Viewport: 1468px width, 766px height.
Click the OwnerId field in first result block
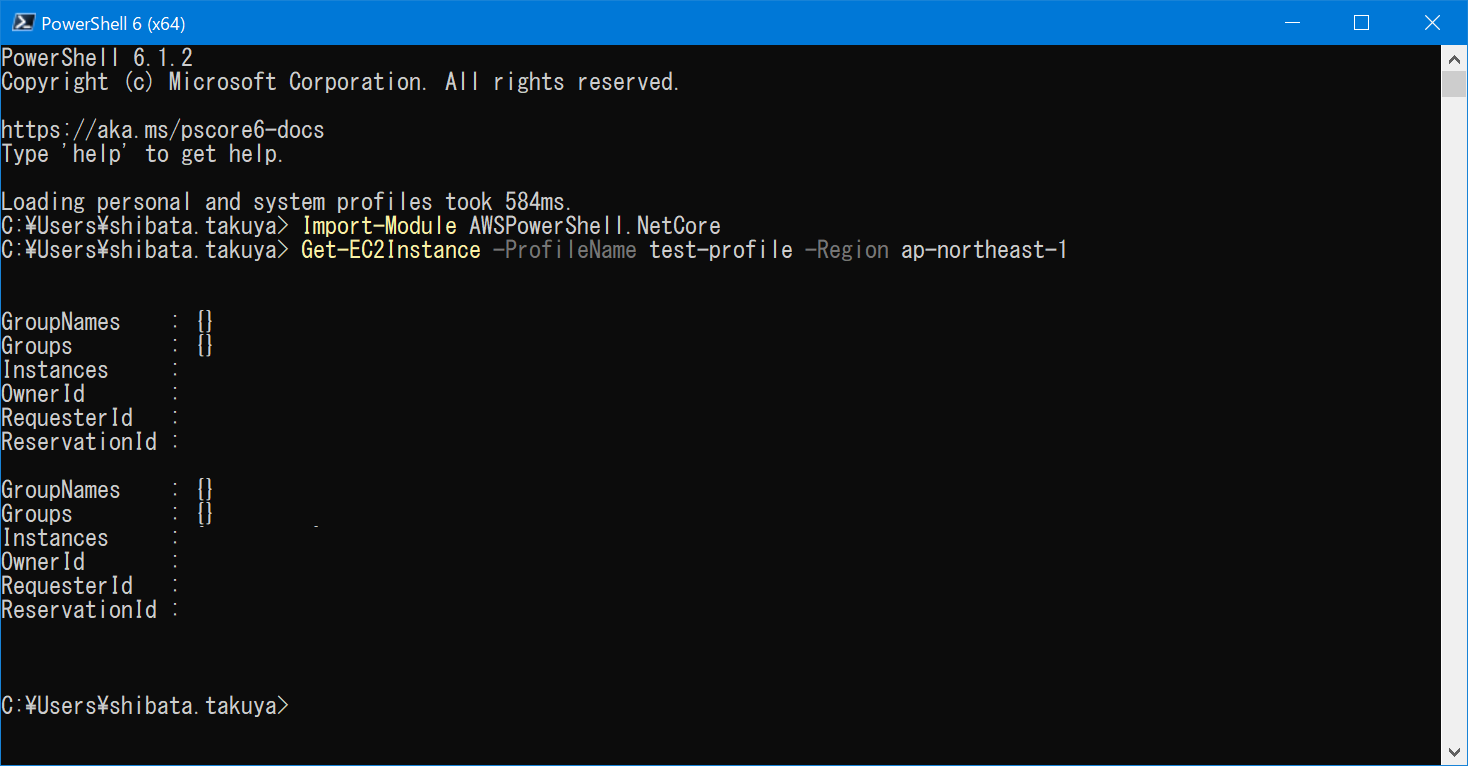pyautogui.click(x=43, y=393)
